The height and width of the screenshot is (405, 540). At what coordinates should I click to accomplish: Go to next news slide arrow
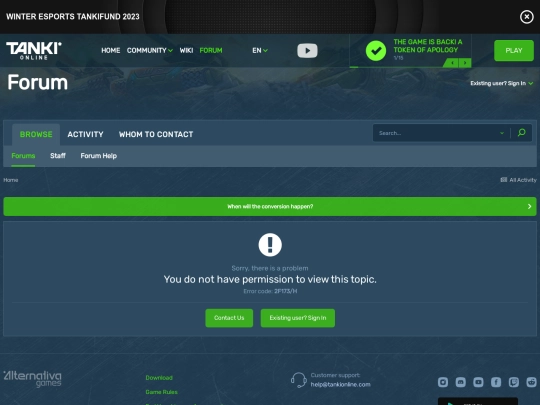465,63
